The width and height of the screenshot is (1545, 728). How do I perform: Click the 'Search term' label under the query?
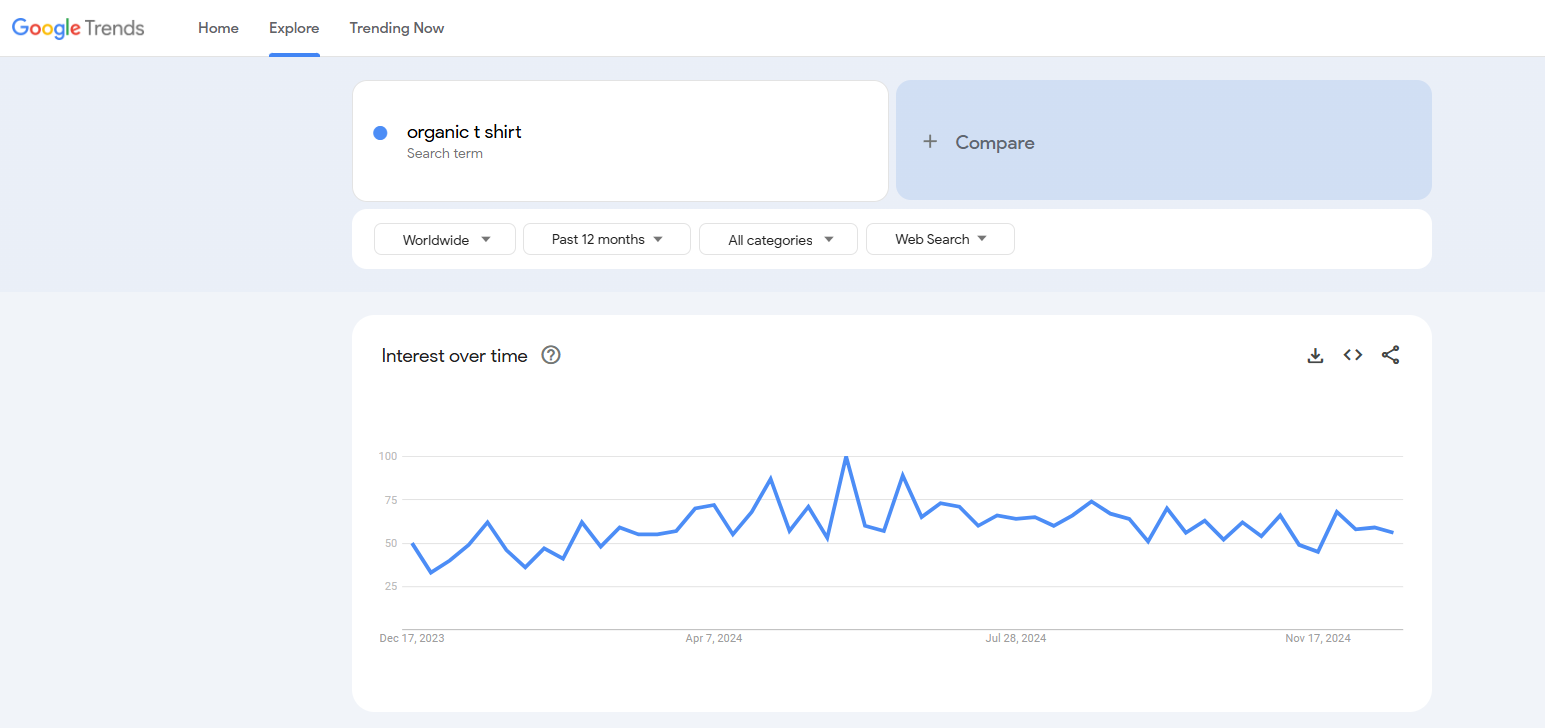pyautogui.click(x=445, y=154)
